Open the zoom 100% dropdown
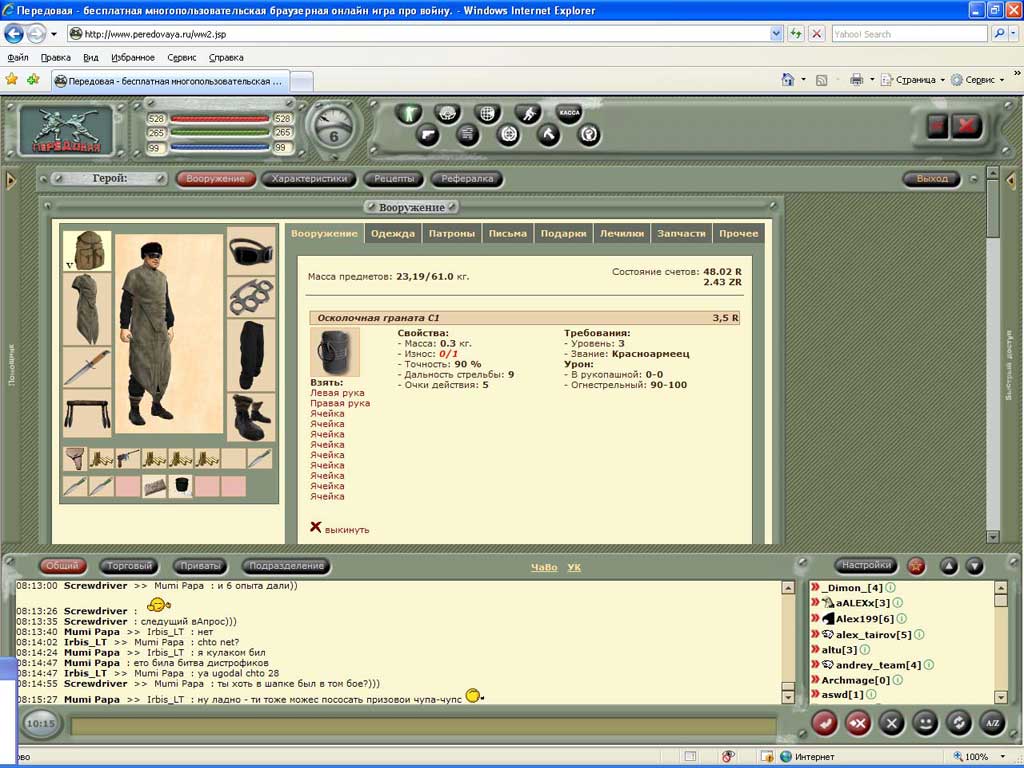Viewport: 1024px width, 768px height. [x=1004, y=757]
